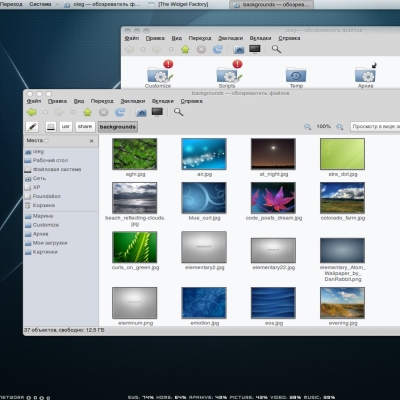Image resolution: width=400 pixels, height=400 pixels.
Task: Open Справка menu in oleg window
Action: (289, 38)
